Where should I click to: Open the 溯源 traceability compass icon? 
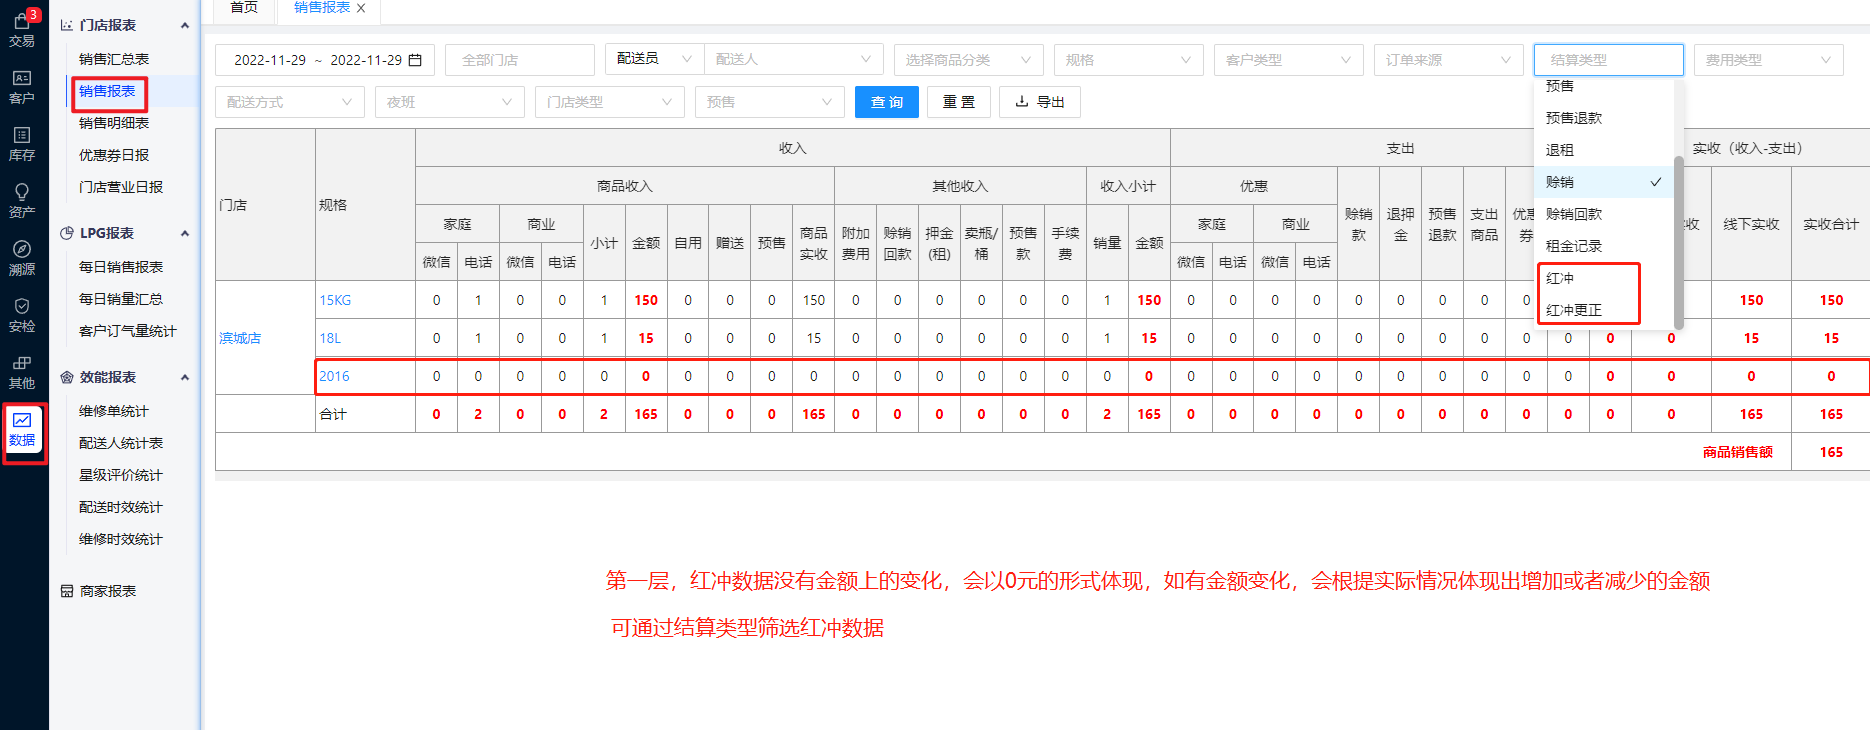click(x=21, y=257)
